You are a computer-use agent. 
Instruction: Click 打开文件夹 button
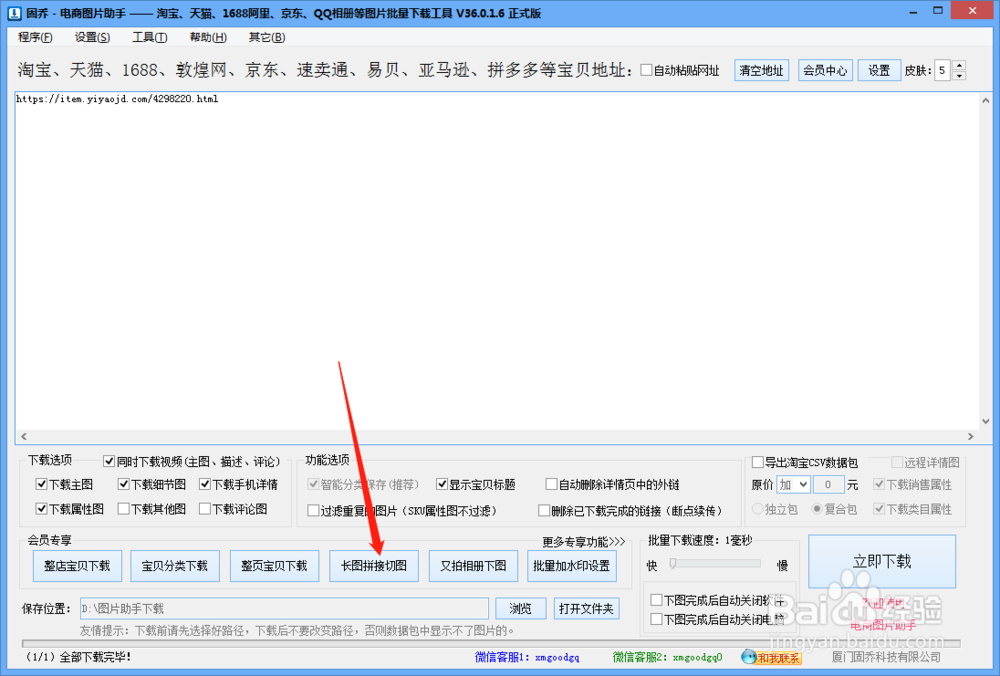coord(586,608)
